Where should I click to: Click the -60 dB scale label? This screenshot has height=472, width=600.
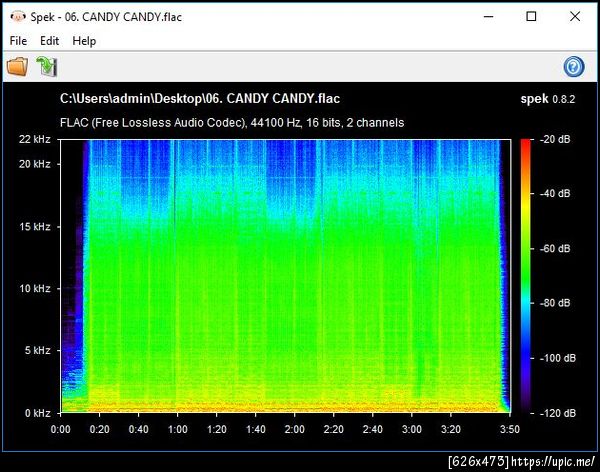point(555,248)
